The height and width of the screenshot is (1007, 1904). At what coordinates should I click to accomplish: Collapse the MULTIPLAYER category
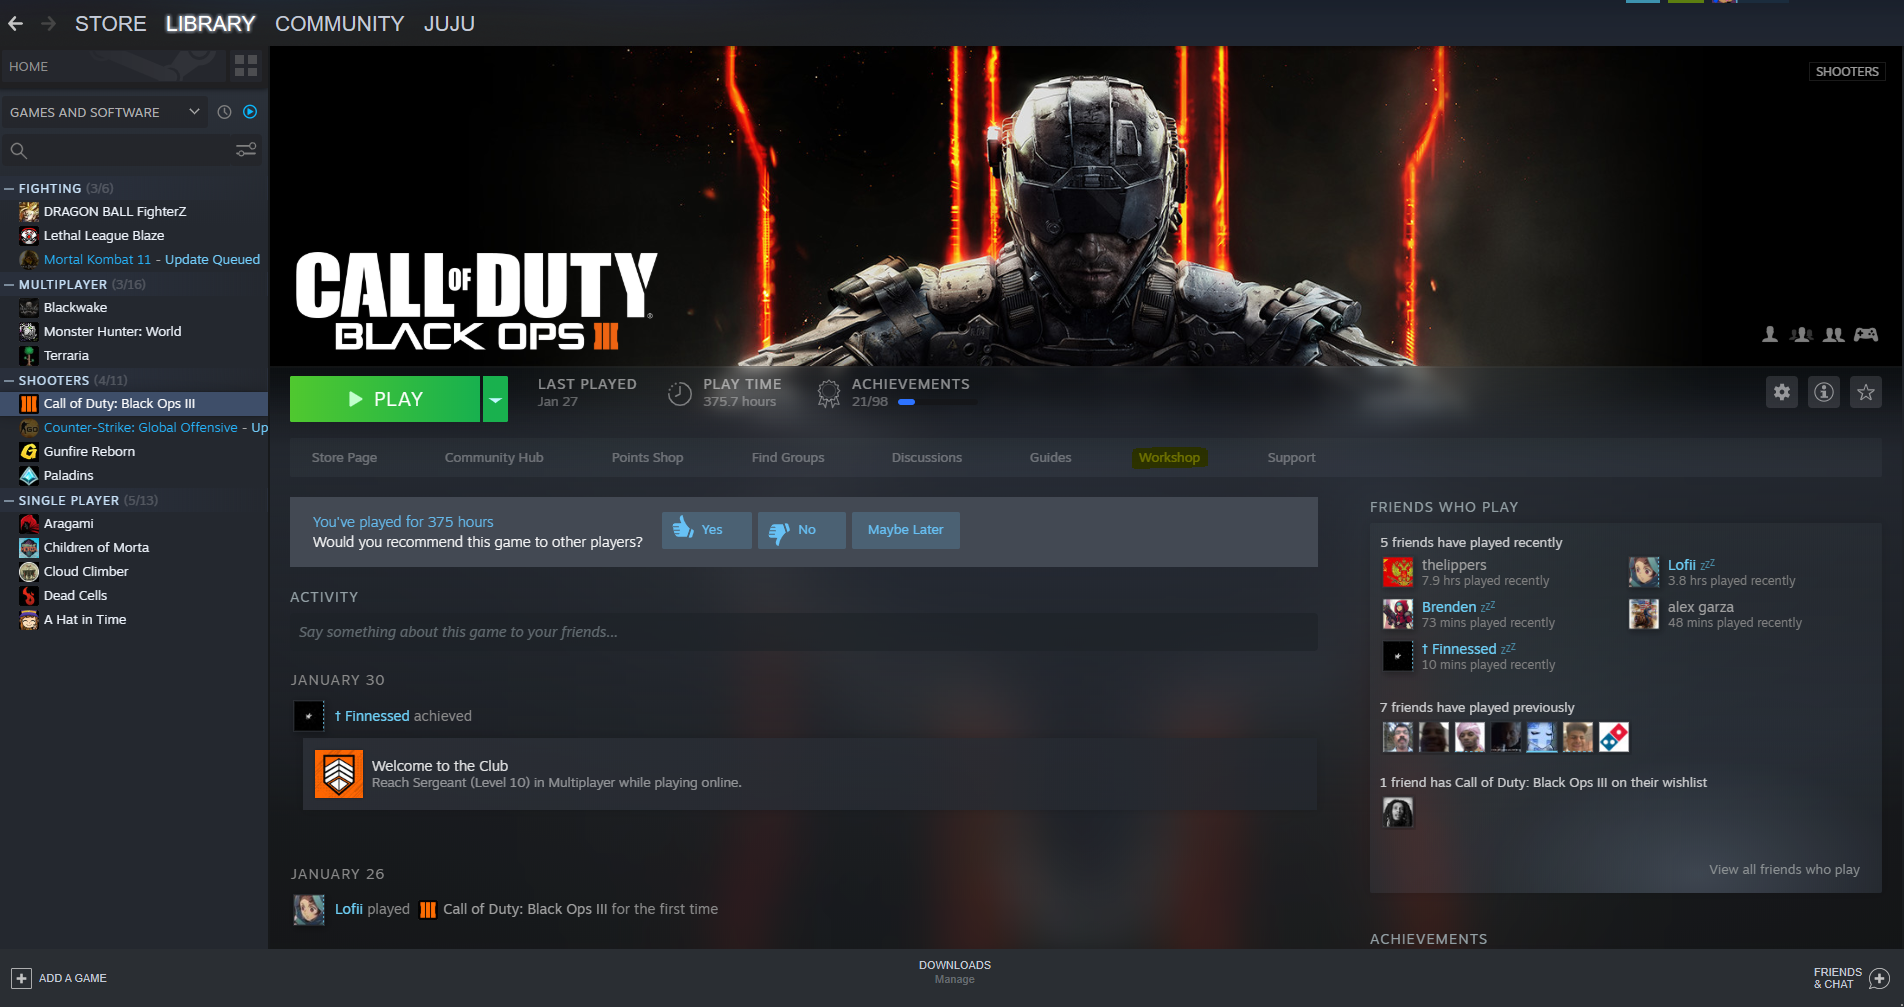9,284
